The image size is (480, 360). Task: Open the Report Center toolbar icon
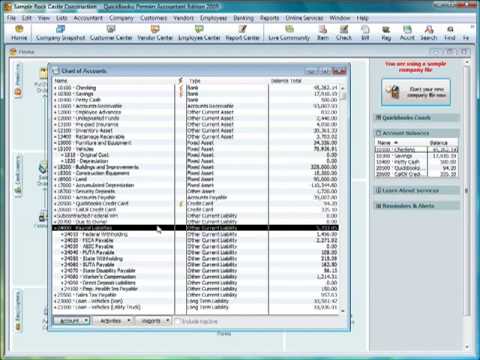pos(242,33)
